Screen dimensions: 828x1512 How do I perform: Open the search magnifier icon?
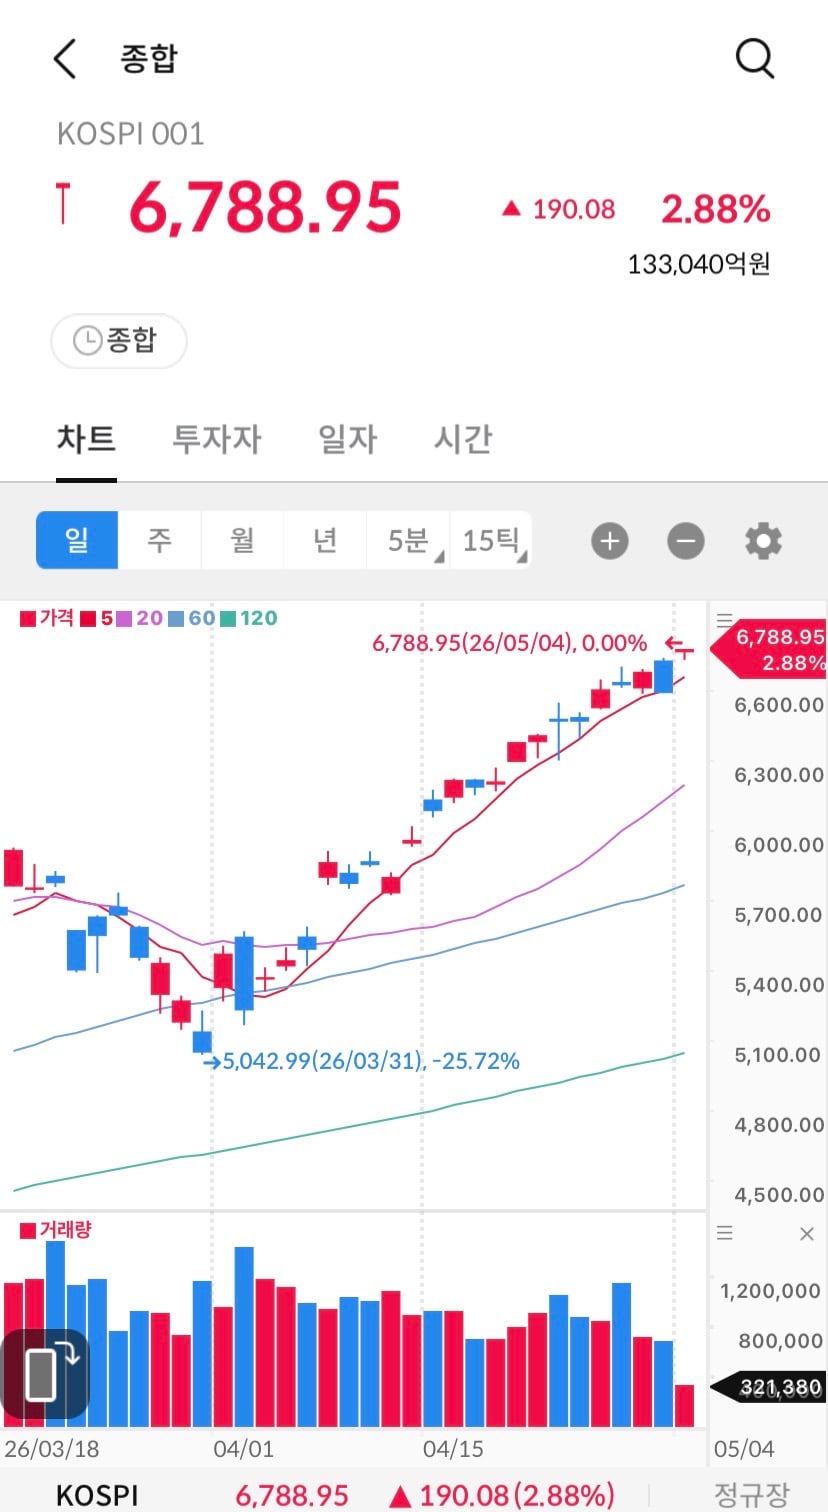(755, 59)
